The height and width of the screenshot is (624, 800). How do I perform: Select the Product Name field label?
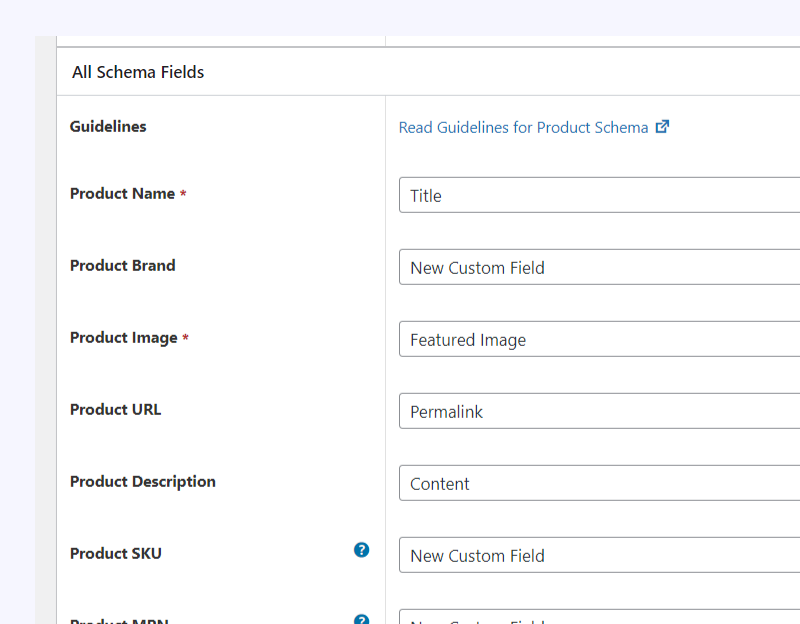[x=122, y=194]
